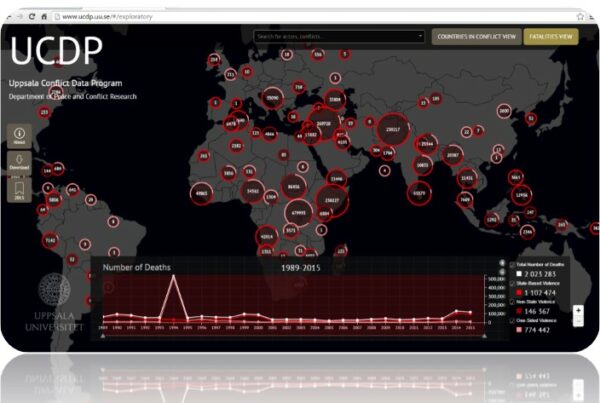
Task: Click the UCDP logo title
Action: [56, 51]
